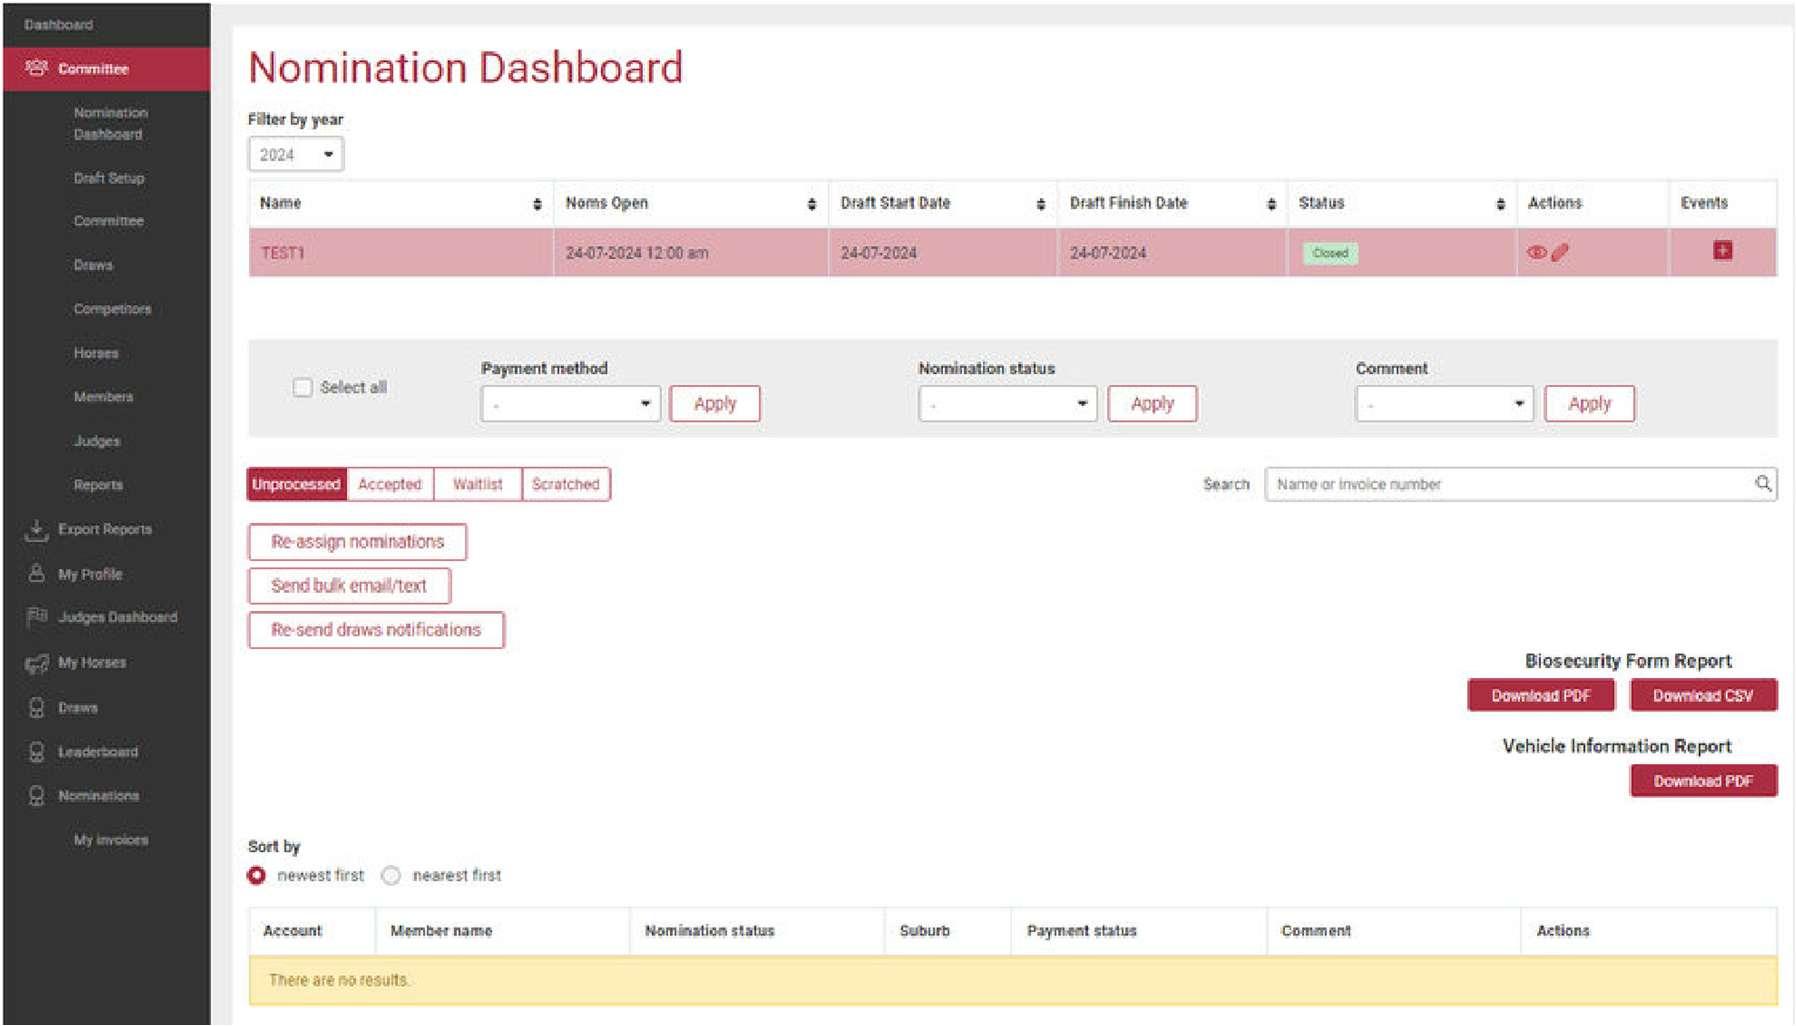Switch to the Accepted tab
Viewport: 1796px width, 1026px height.
click(x=390, y=484)
